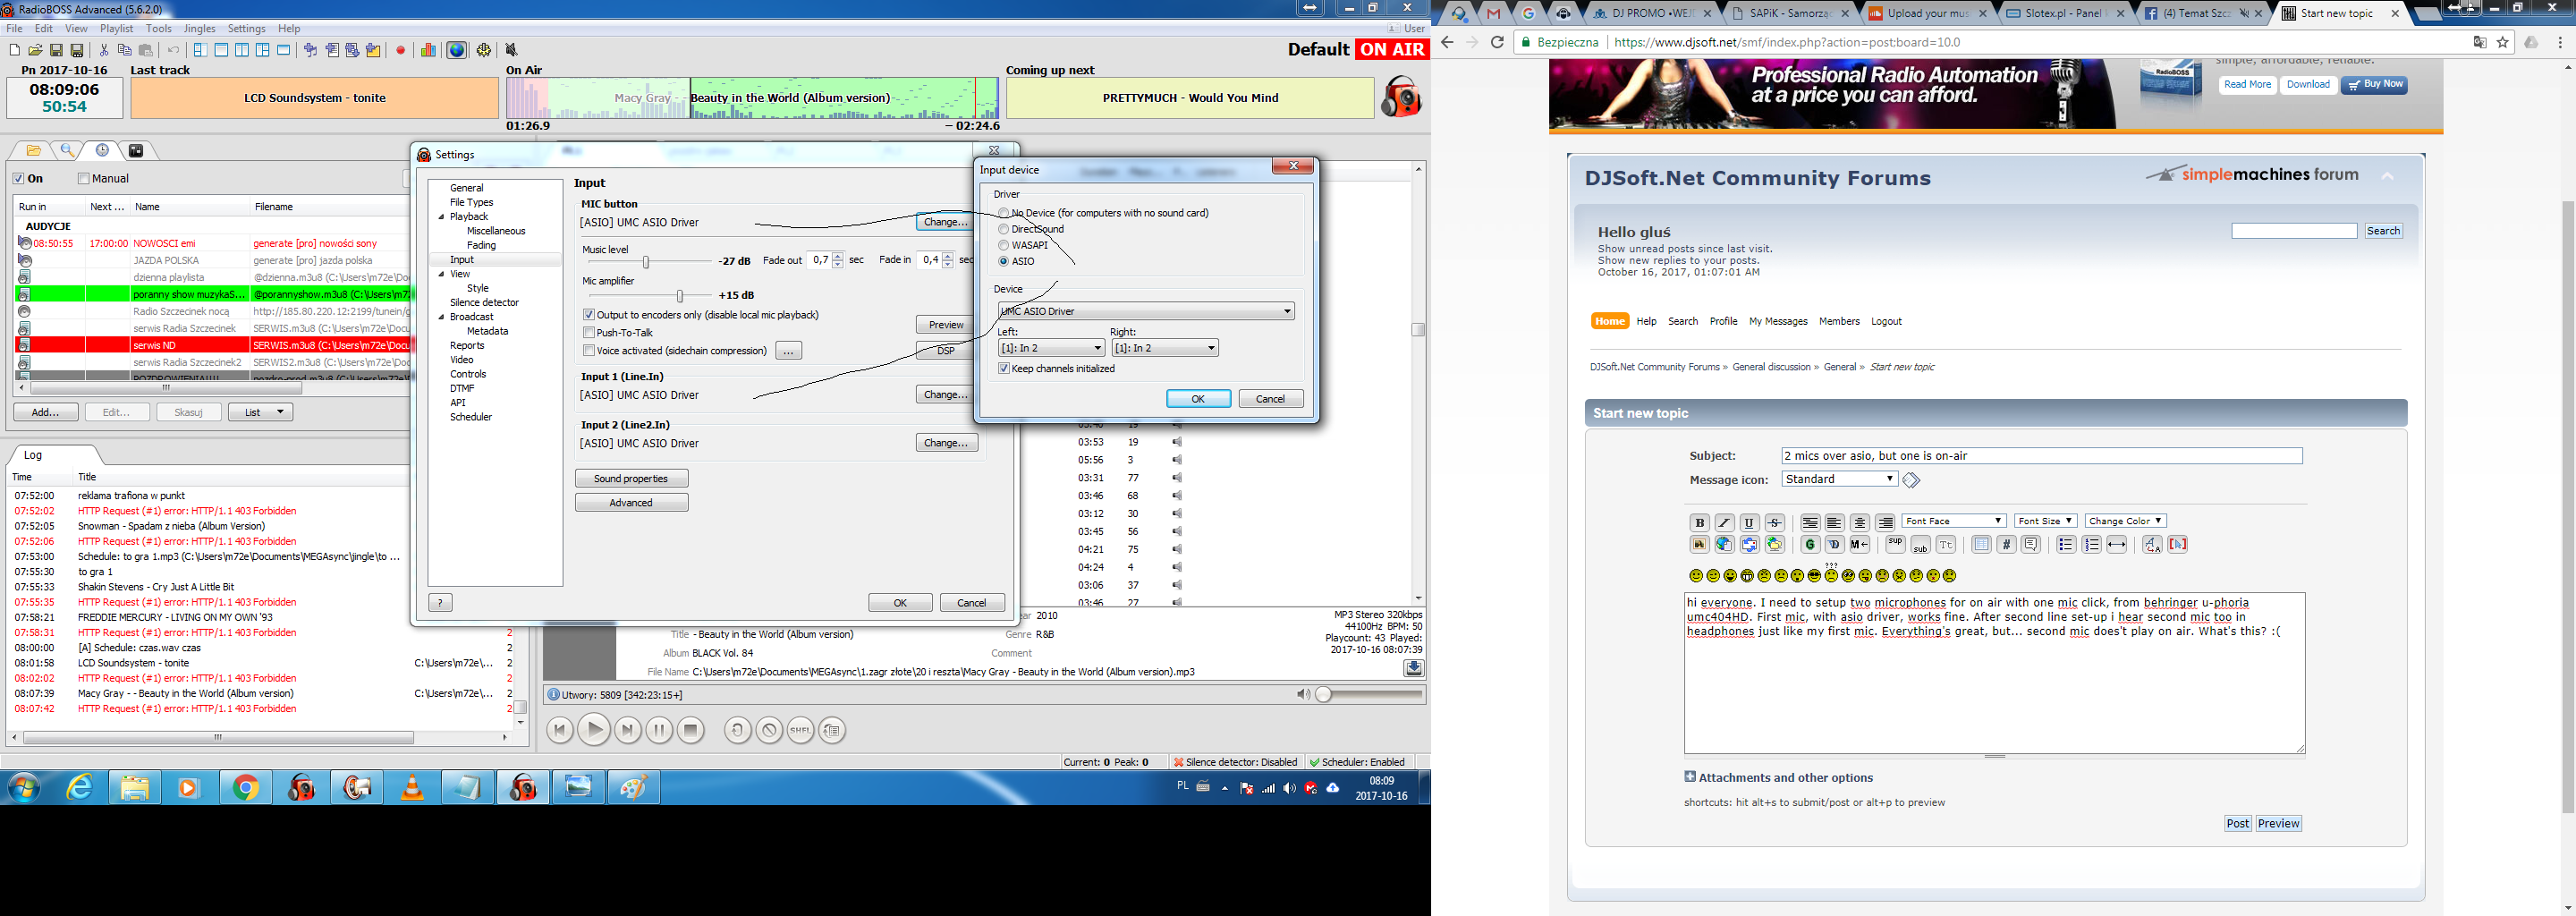Click the New playlist icon in RadioBOSS toolbar
The height and width of the screenshot is (916, 2576).
pyautogui.click(x=14, y=50)
